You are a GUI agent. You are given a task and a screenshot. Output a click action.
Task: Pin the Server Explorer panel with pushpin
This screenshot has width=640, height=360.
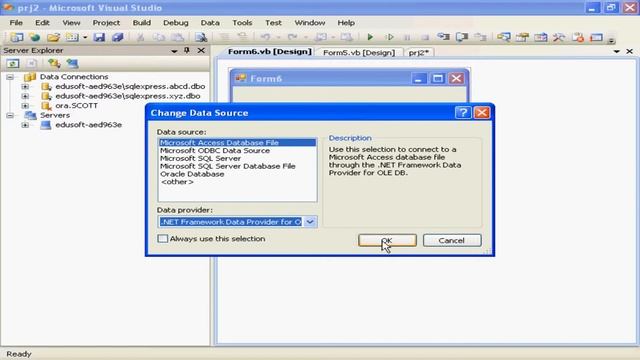click(187, 50)
